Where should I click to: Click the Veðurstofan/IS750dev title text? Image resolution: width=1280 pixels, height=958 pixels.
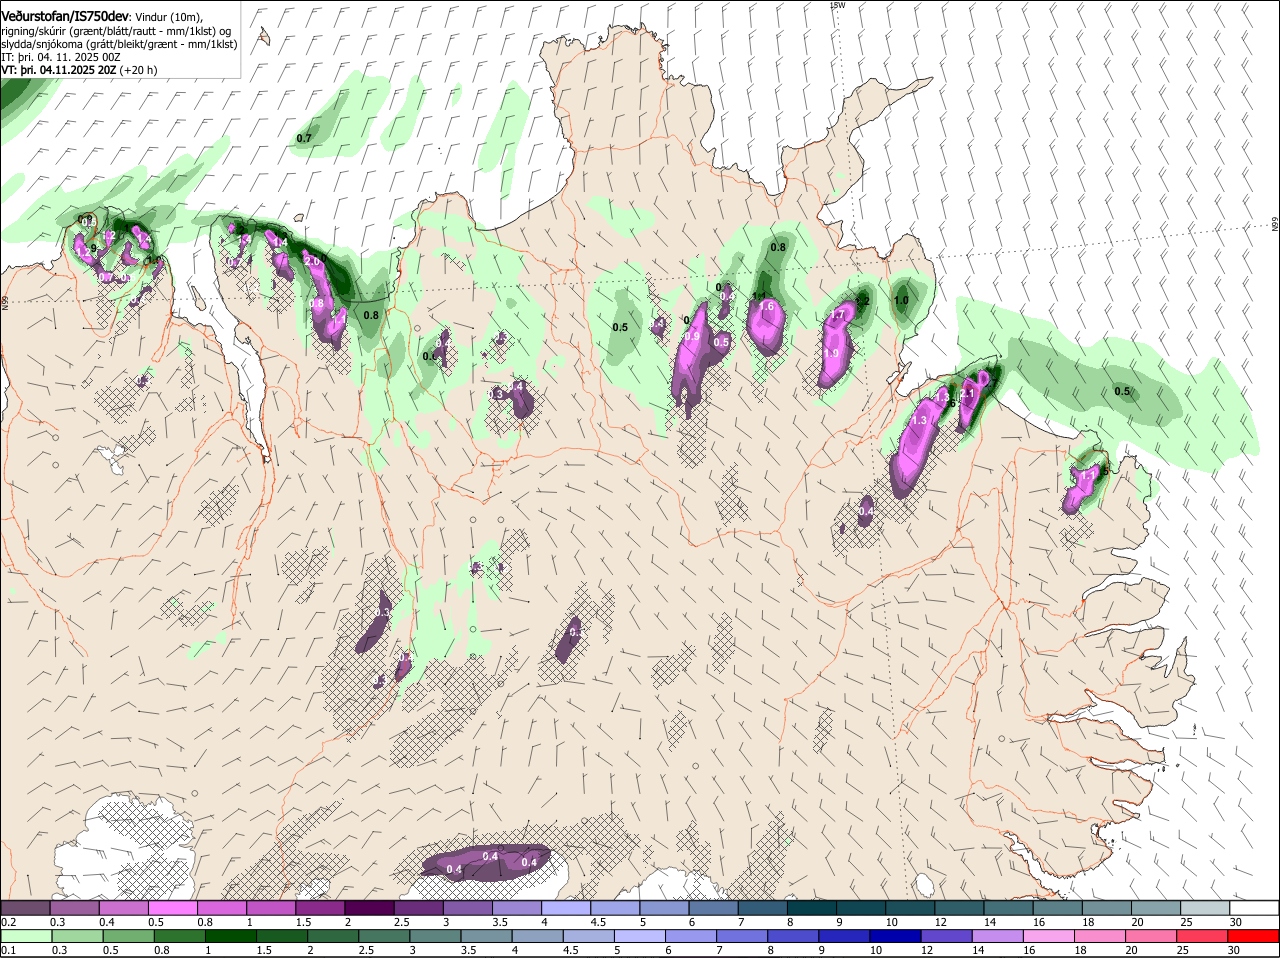65,16
